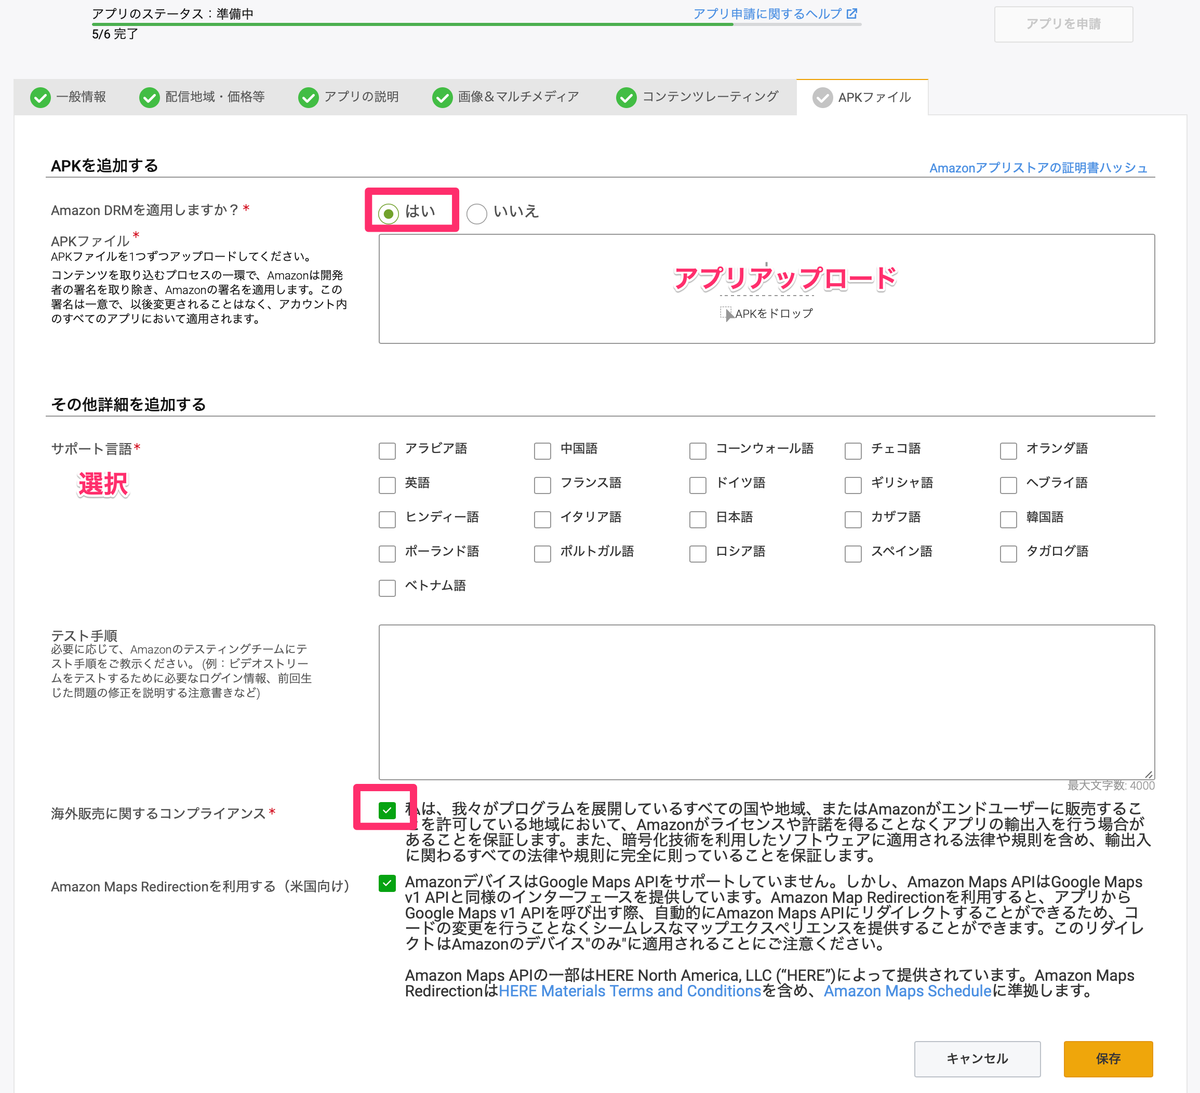Click the check icon on コンテンツレーティング tab

click(626, 97)
